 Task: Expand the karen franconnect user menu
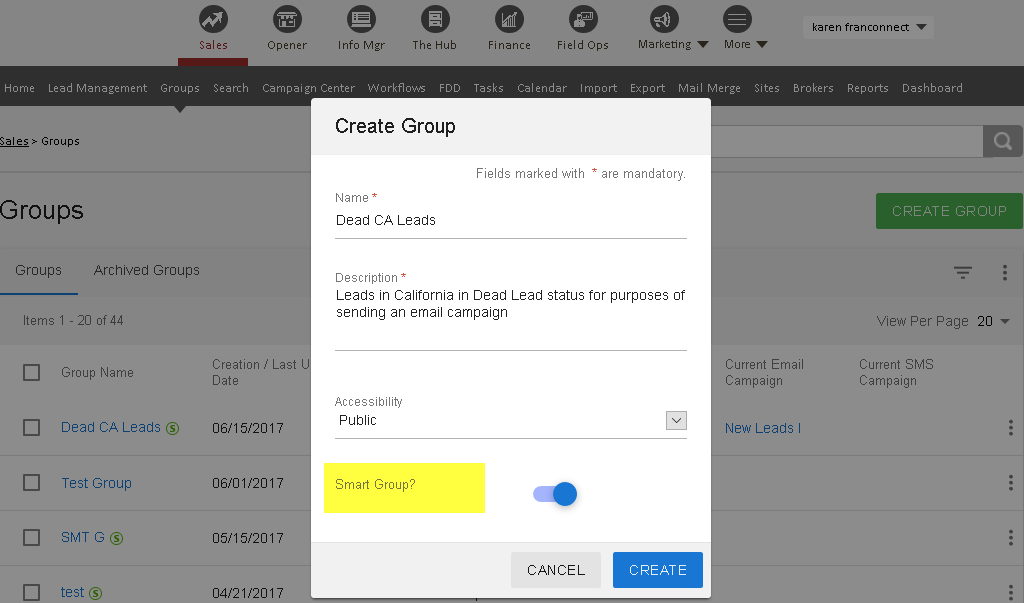[x=868, y=27]
